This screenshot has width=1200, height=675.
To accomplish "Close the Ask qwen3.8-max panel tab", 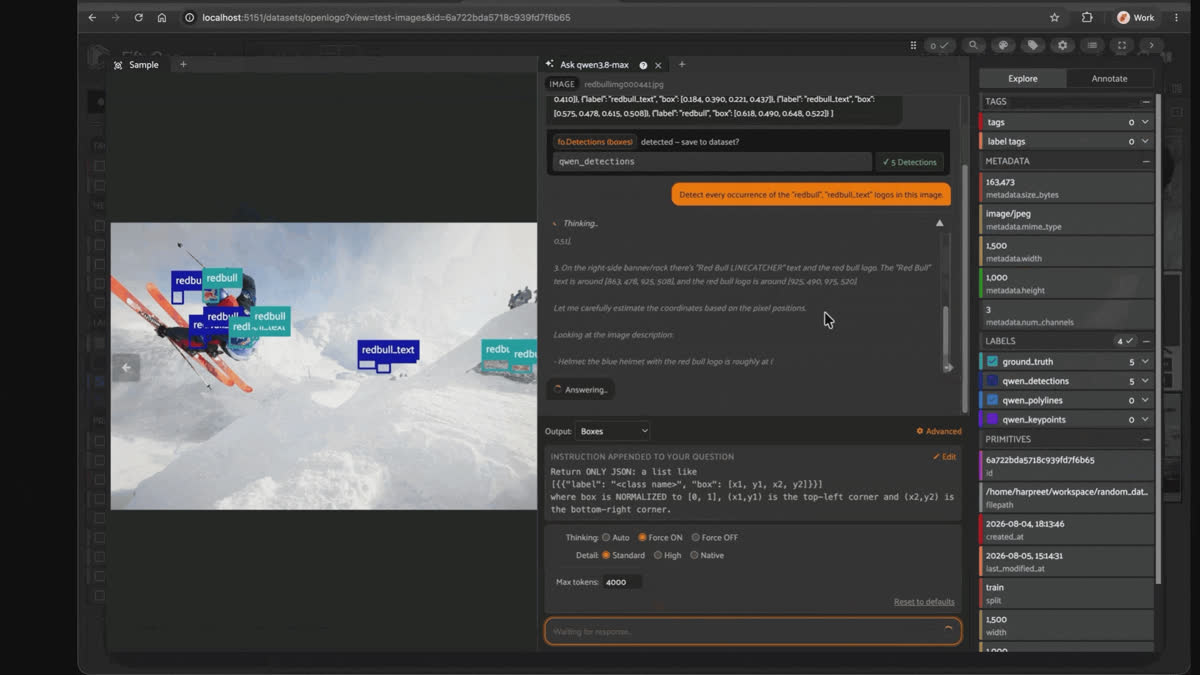I will [658, 65].
